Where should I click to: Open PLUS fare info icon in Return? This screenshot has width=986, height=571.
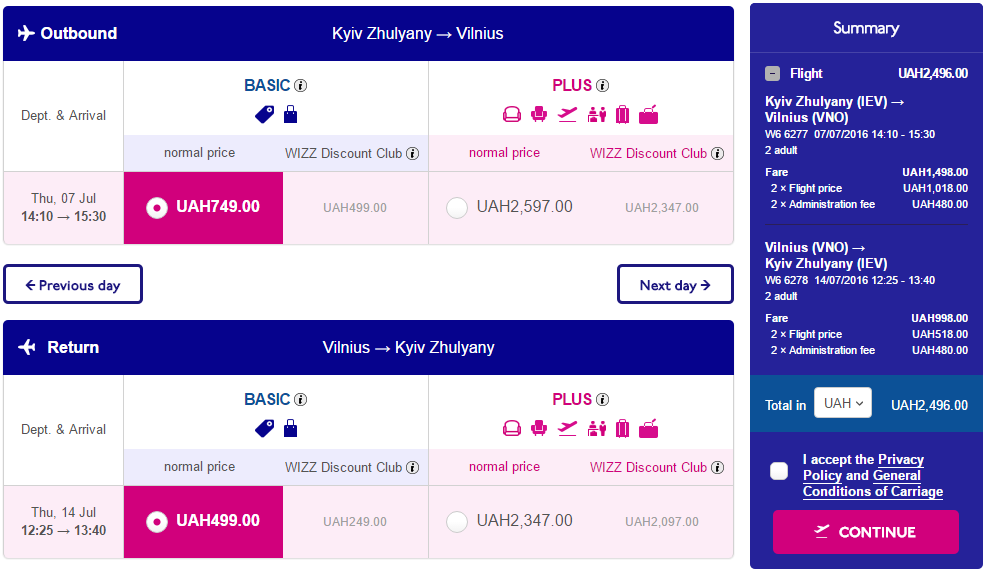602,399
